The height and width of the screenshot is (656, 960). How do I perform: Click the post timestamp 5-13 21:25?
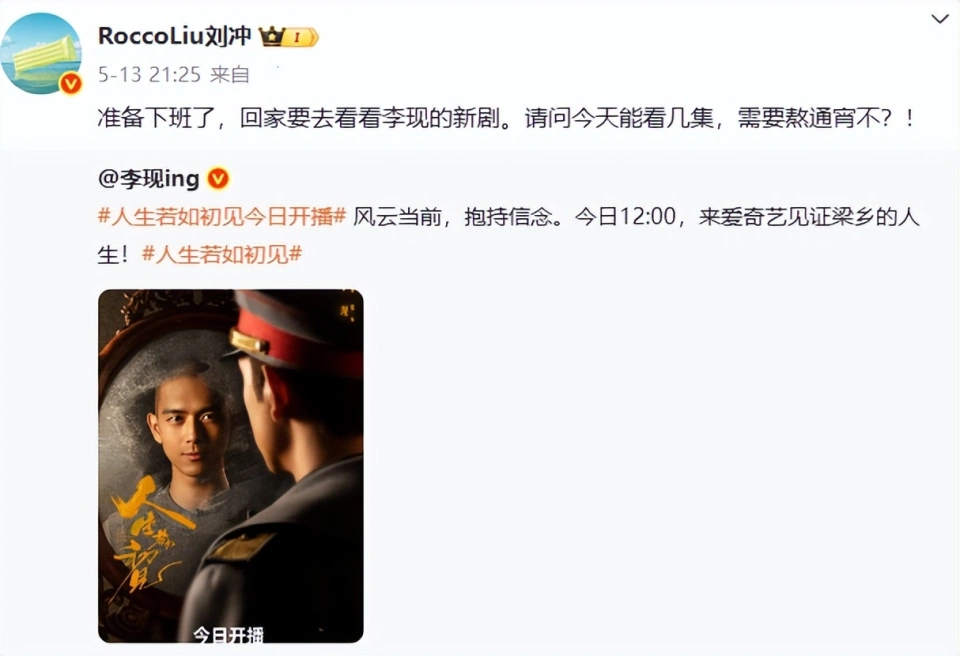(x=149, y=75)
